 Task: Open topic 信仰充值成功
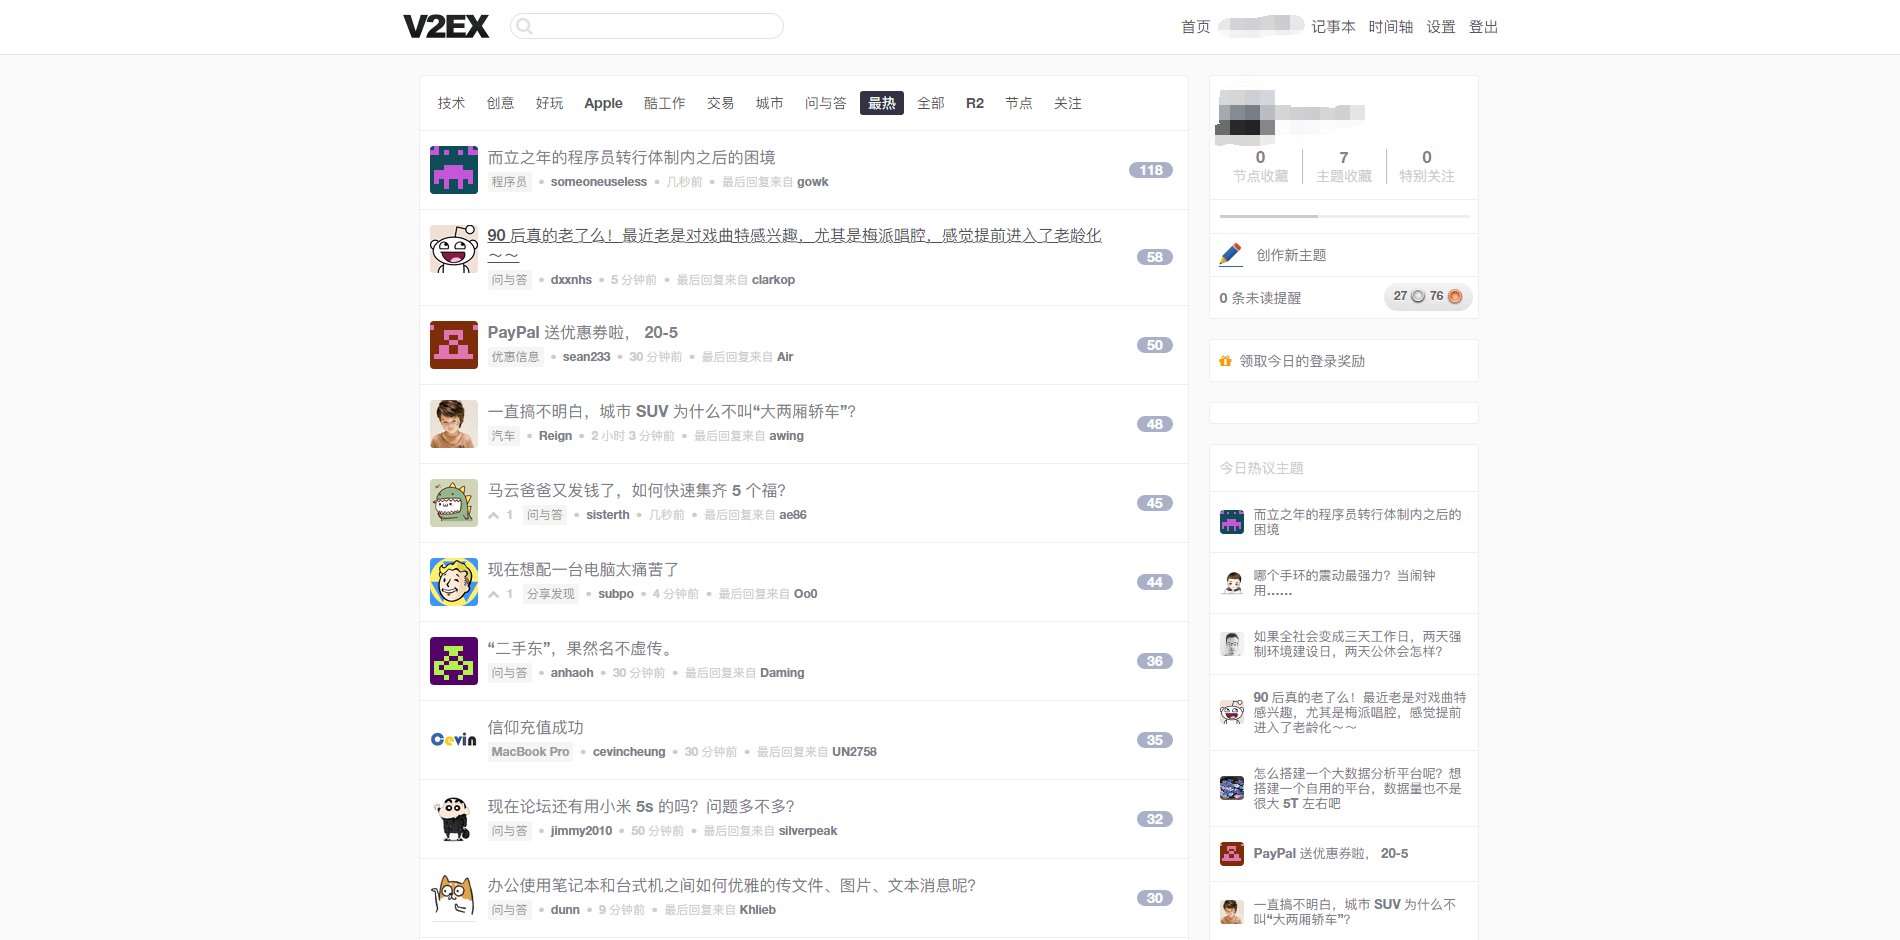tap(535, 727)
